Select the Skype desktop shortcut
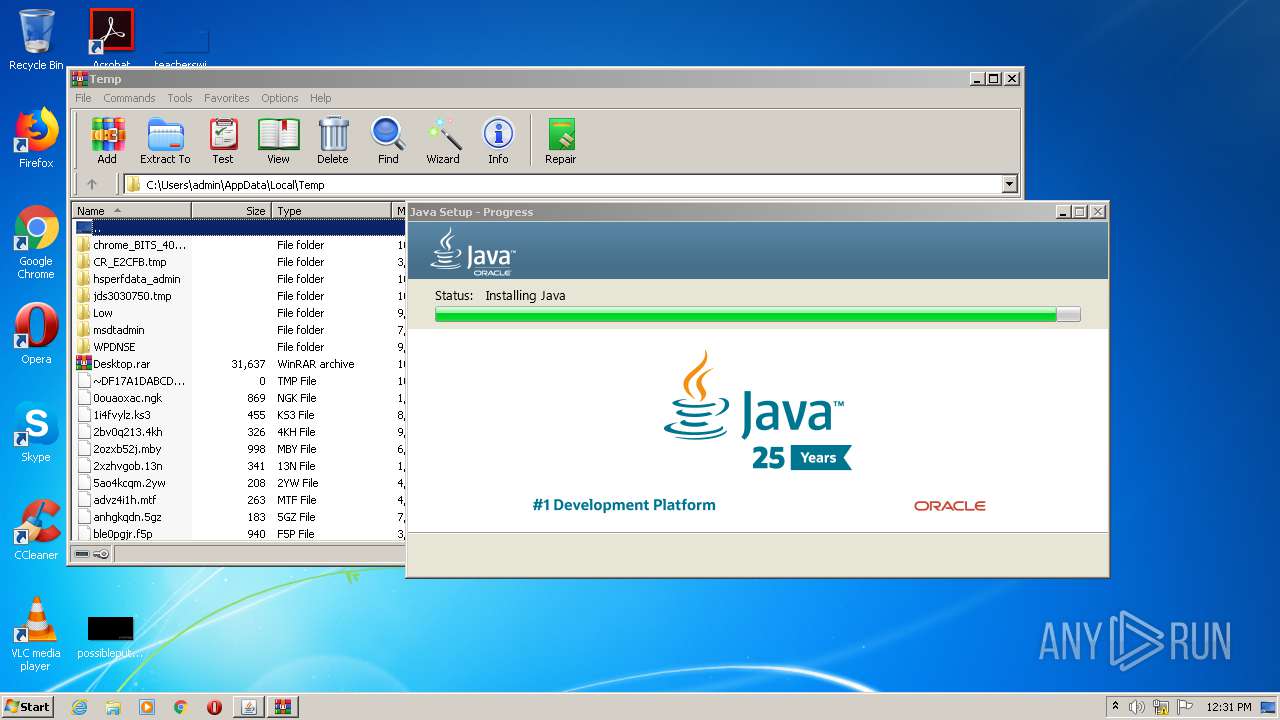 click(36, 432)
